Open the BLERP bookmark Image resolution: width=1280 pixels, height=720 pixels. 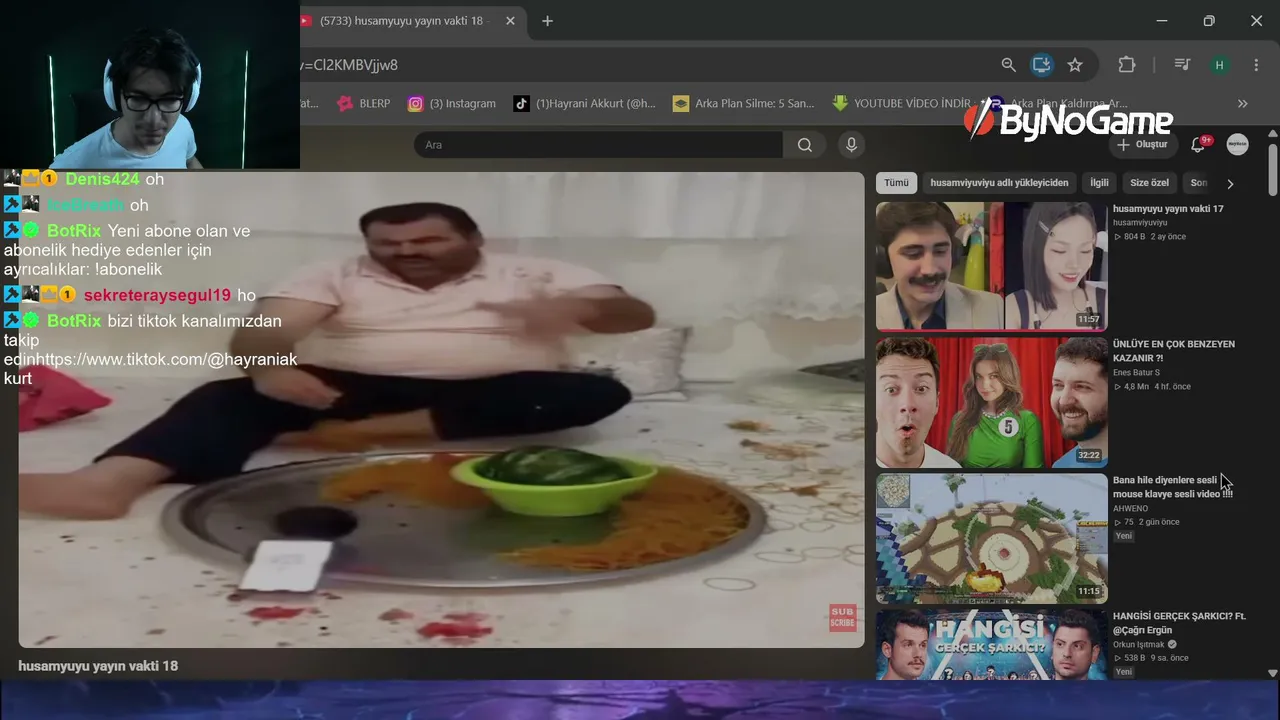pos(364,103)
